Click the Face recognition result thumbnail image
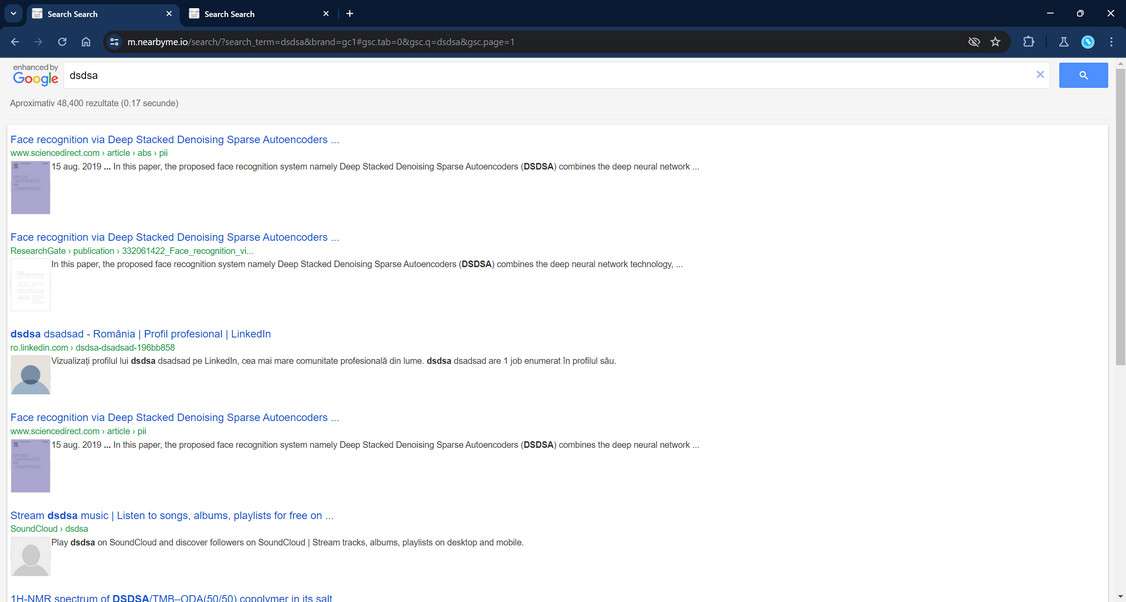 coord(30,186)
